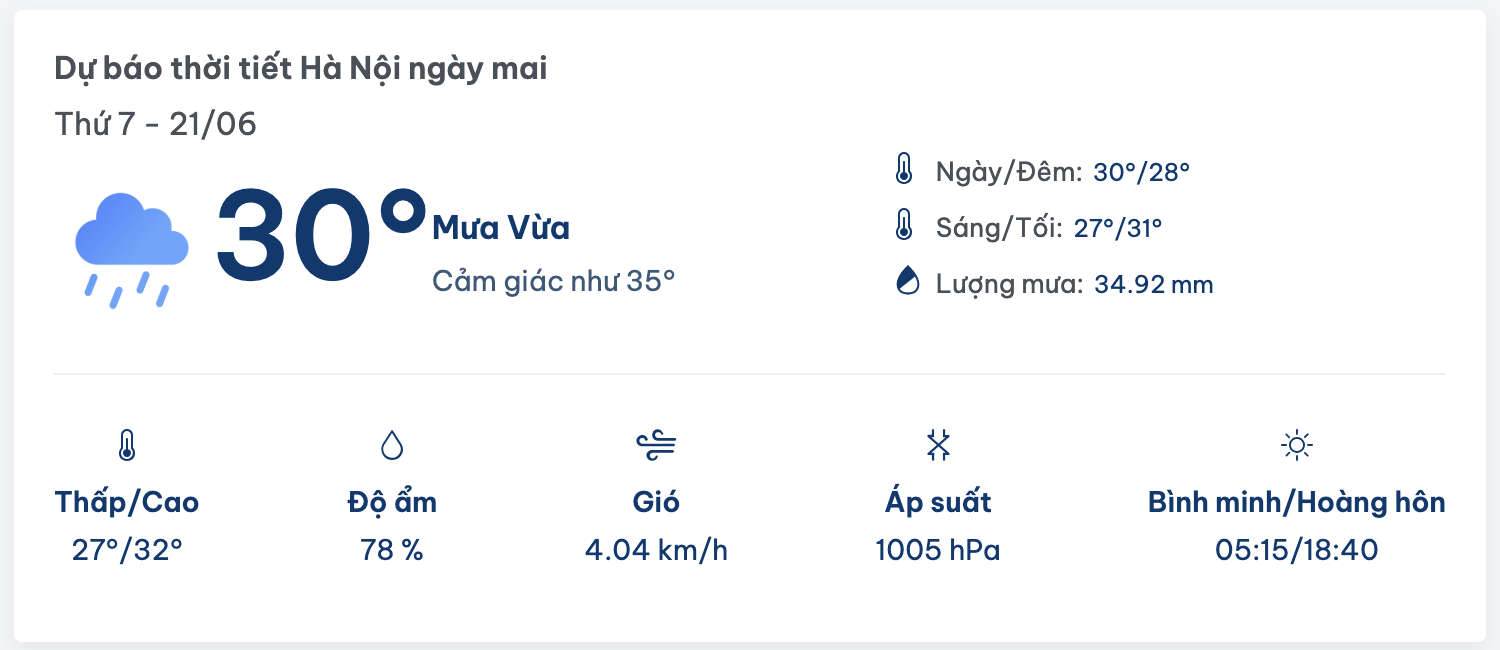The image size is (1500, 650).
Task: Click the water drop icon above Độ ẩm
Action: (x=392, y=445)
